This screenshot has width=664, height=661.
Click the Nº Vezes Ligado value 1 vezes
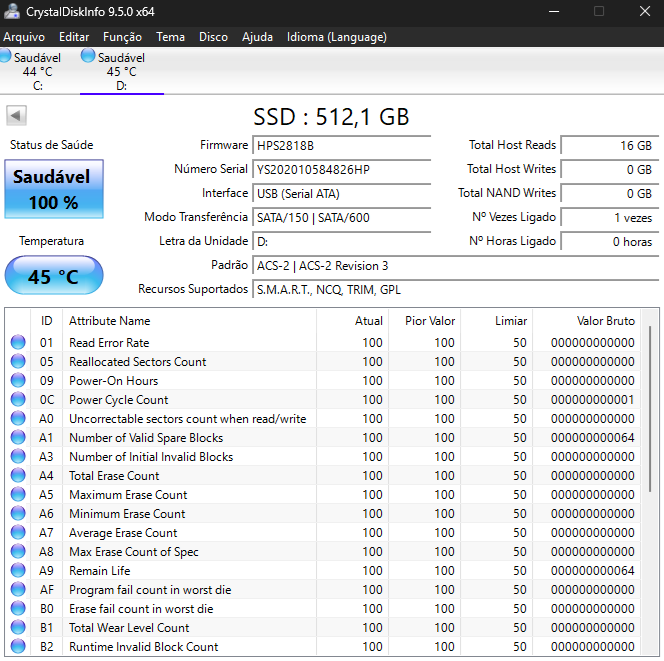coord(610,218)
